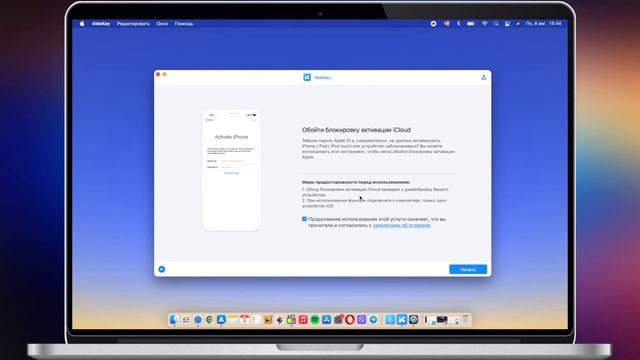Open the Notes app in the Dock

tap(233, 320)
